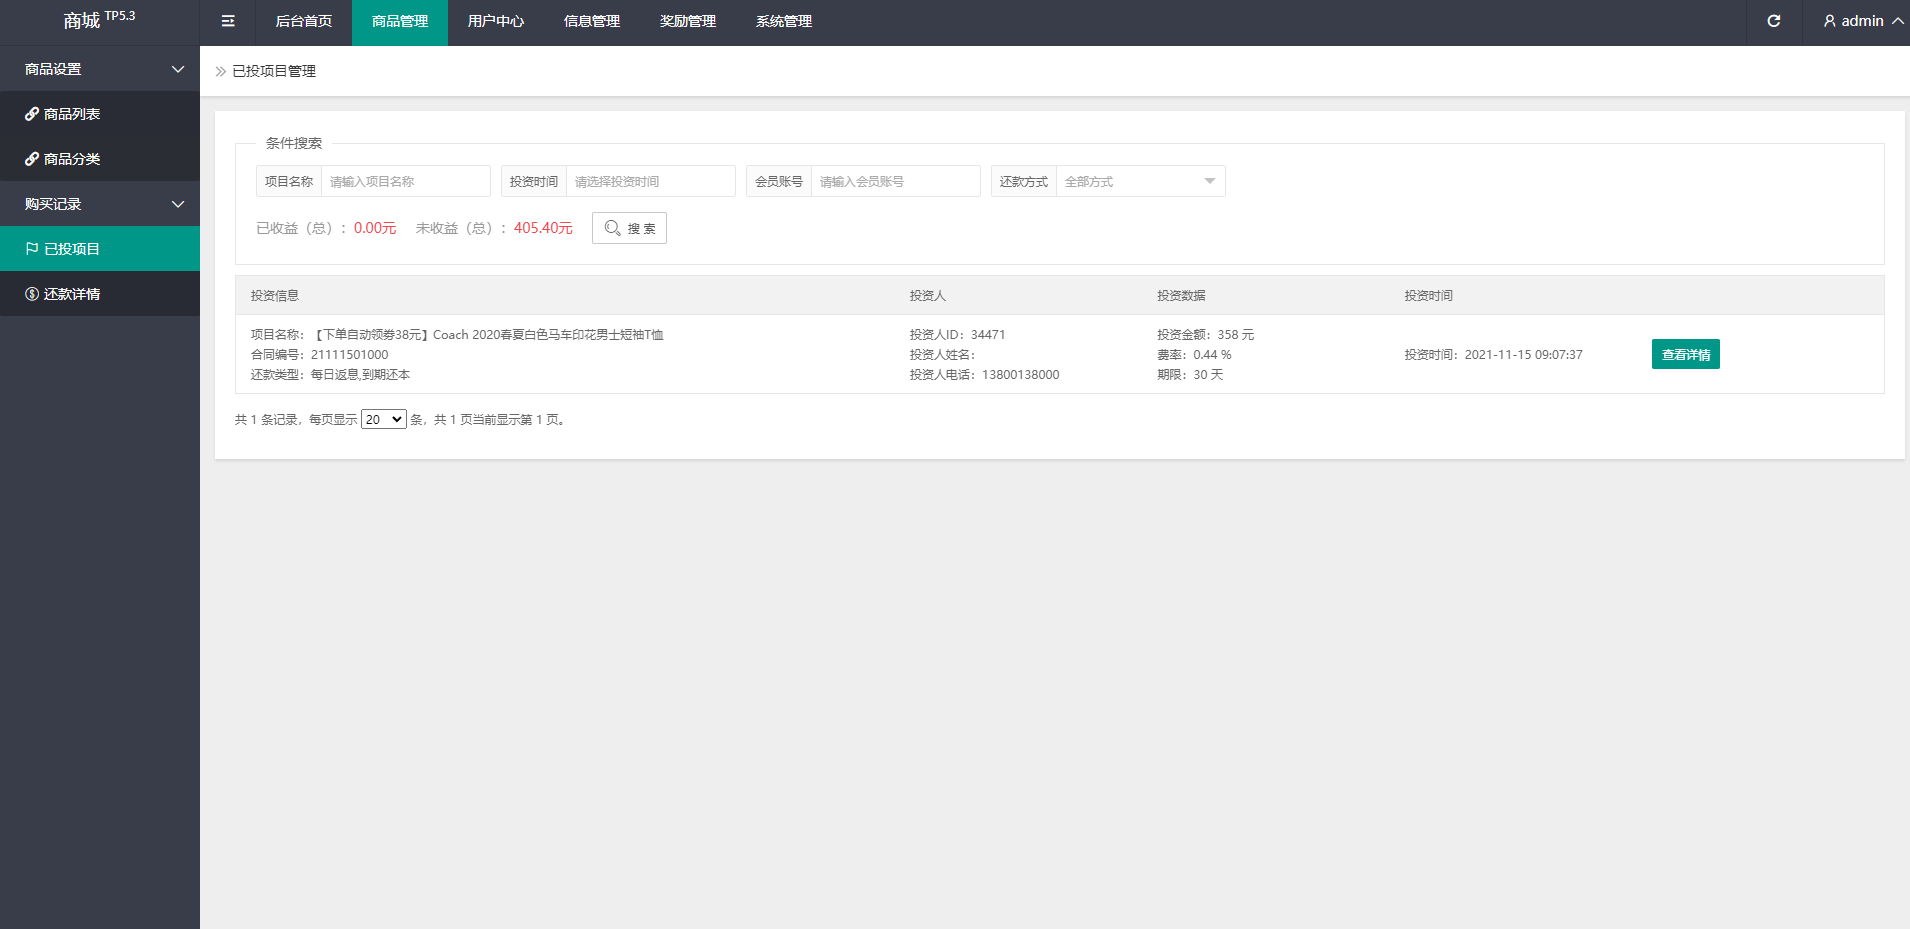
Task: Go to 后台首页 in top navigation
Action: (303, 21)
